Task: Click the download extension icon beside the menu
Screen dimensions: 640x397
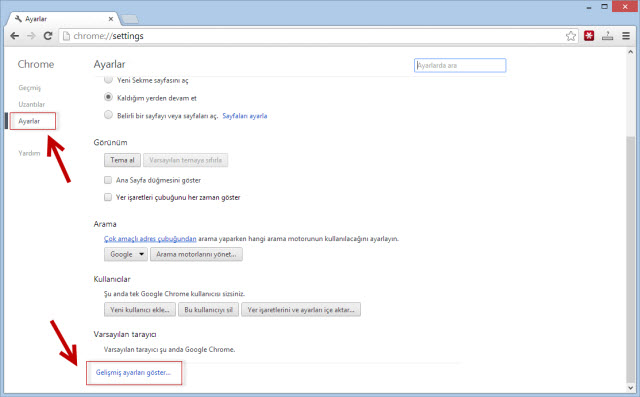Action: pos(607,36)
